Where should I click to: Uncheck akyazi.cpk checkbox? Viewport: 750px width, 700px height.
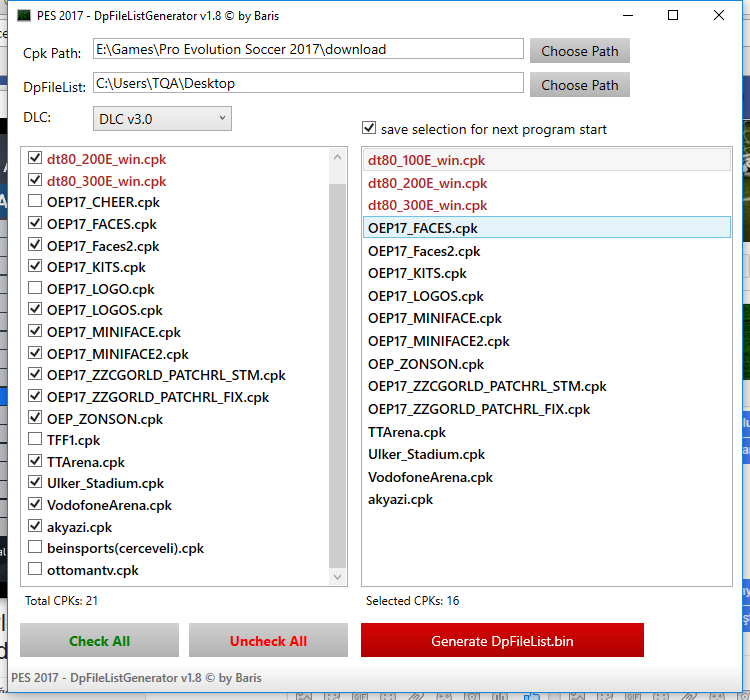coord(35,526)
